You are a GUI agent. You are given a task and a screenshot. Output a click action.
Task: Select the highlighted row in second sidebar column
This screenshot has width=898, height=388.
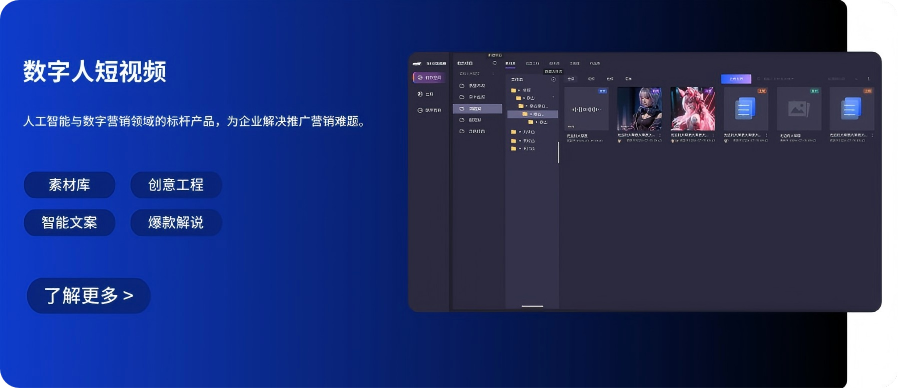click(x=477, y=108)
